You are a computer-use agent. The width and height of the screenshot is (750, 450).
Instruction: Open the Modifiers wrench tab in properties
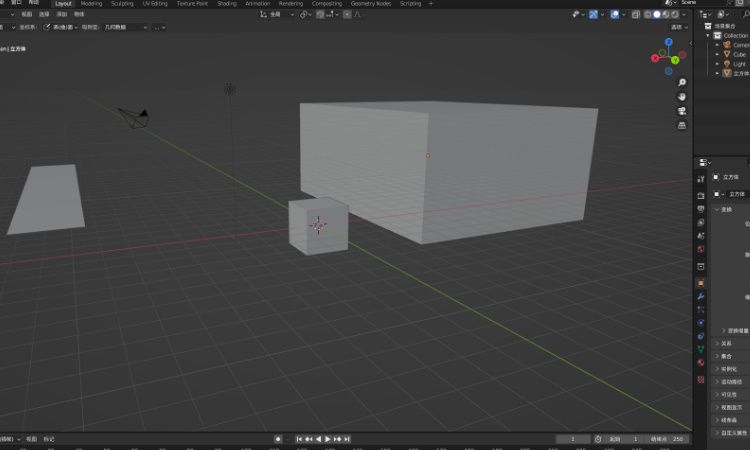pyautogui.click(x=701, y=297)
